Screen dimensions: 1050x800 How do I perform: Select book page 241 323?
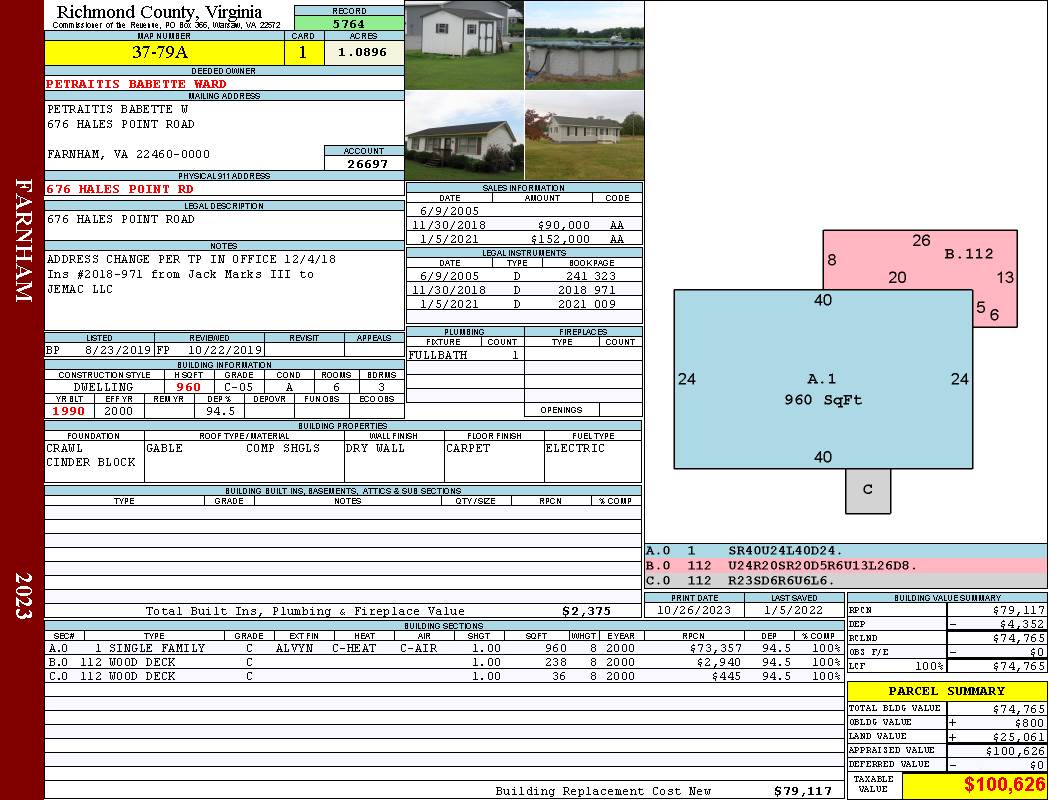590,276
